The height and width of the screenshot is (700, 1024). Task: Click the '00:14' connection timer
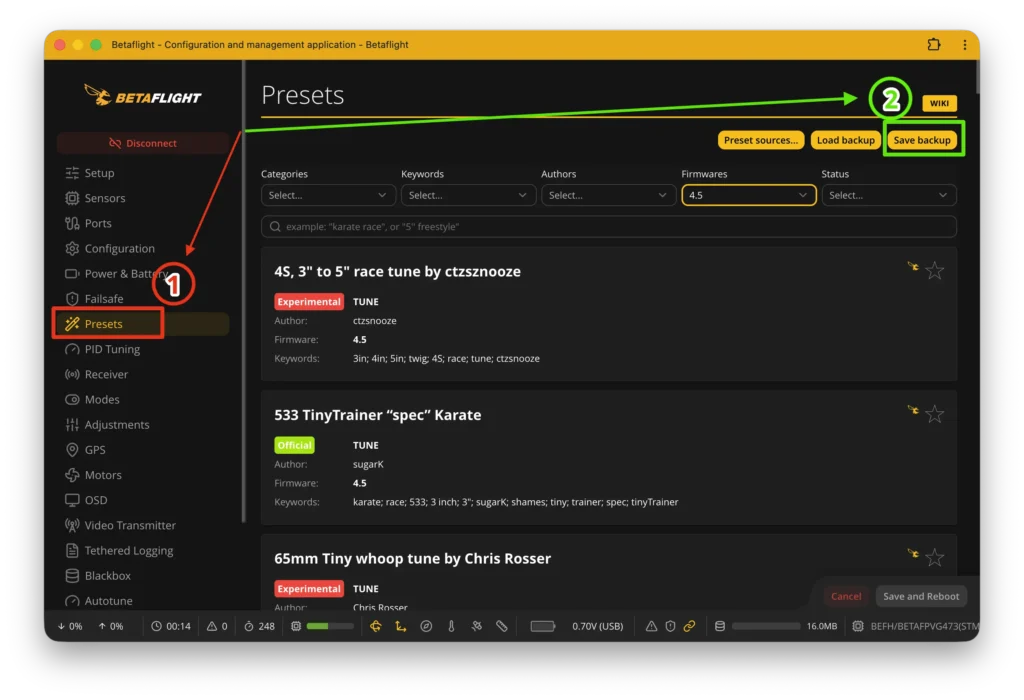tap(178, 626)
